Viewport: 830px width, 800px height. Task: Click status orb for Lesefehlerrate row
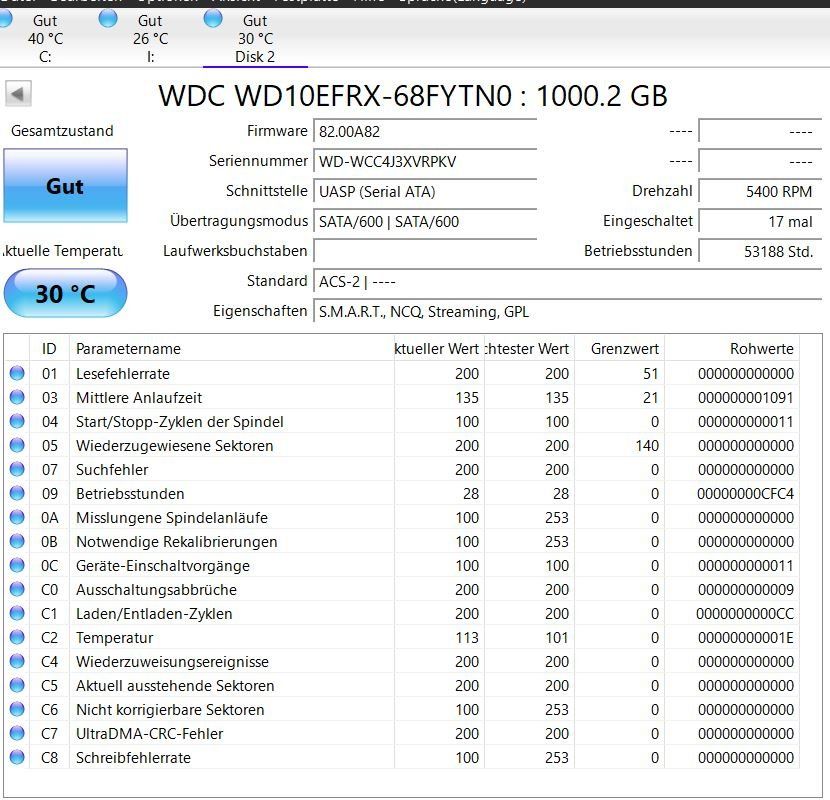pyautogui.click(x=17, y=373)
